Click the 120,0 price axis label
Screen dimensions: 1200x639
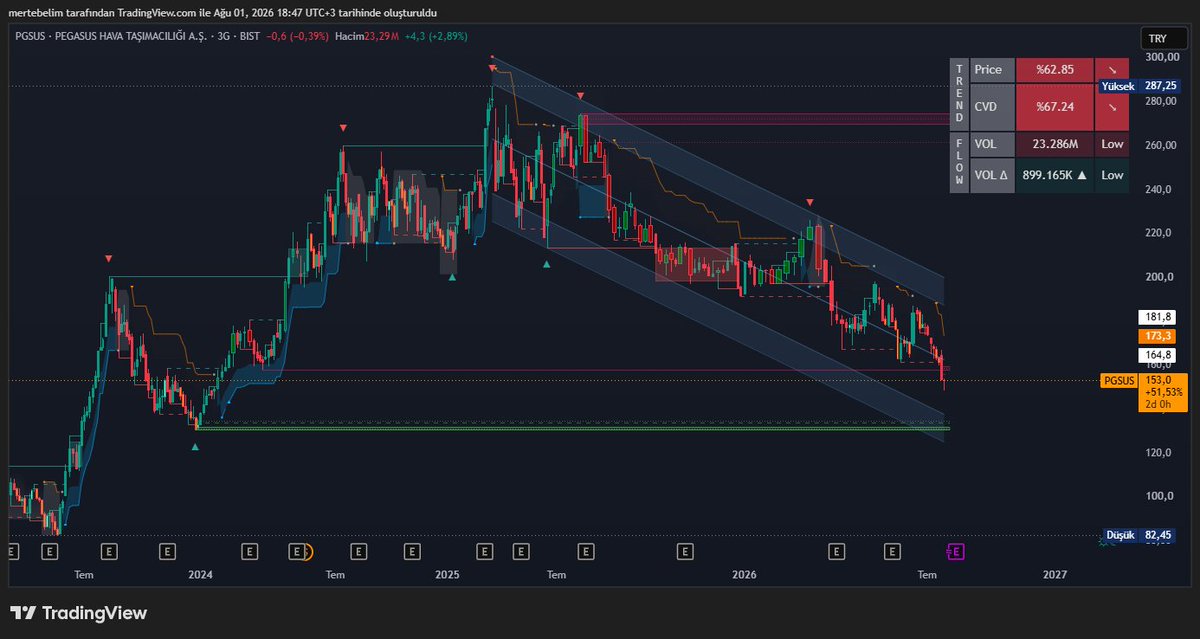(x=1158, y=452)
